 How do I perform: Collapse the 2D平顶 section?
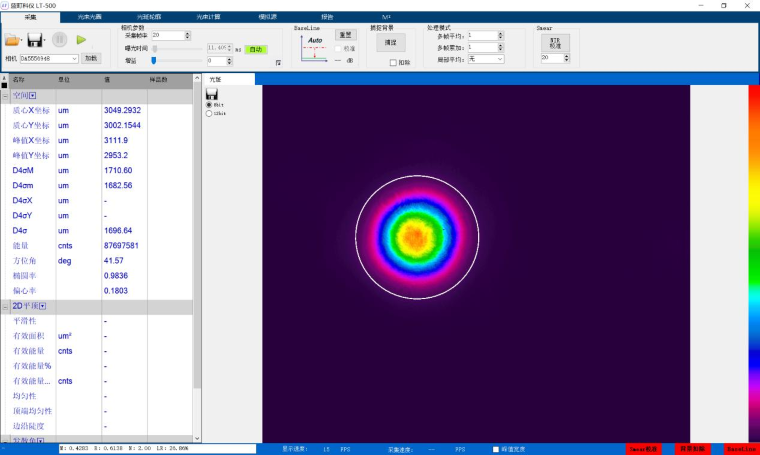click(x=5, y=306)
